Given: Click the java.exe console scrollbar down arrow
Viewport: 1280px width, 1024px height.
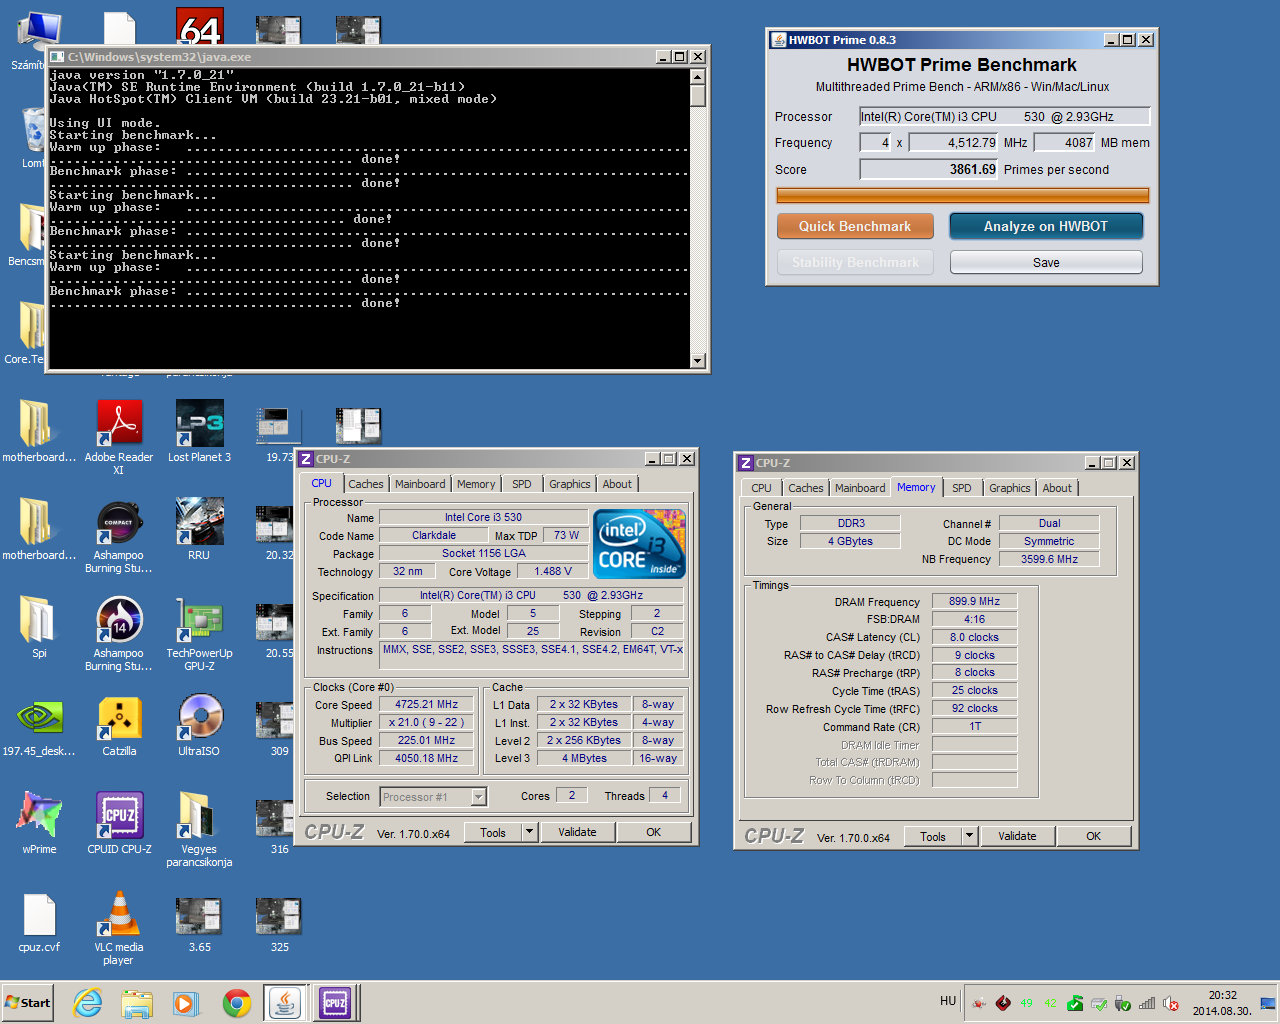Looking at the screenshot, I should coord(698,361).
